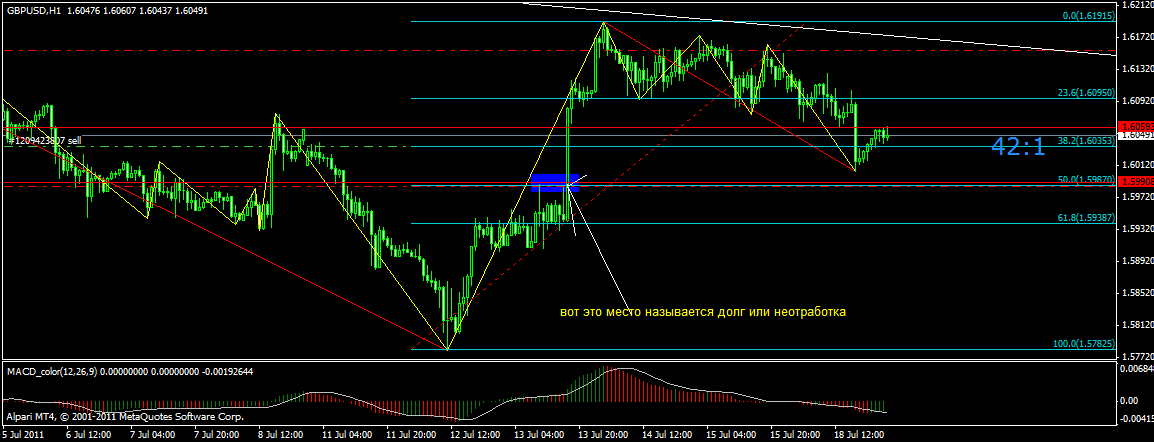This screenshot has width=1154, height=442.
Task: Click the 1.59320 price axis label
Action: [1137, 229]
